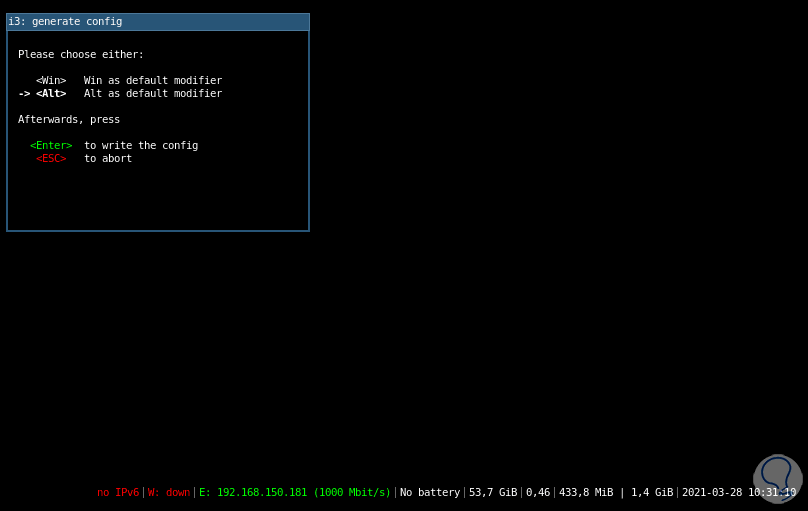The image size is (808, 511).
Task: Click the 'Please choose either:' text
Action: pos(81,54)
